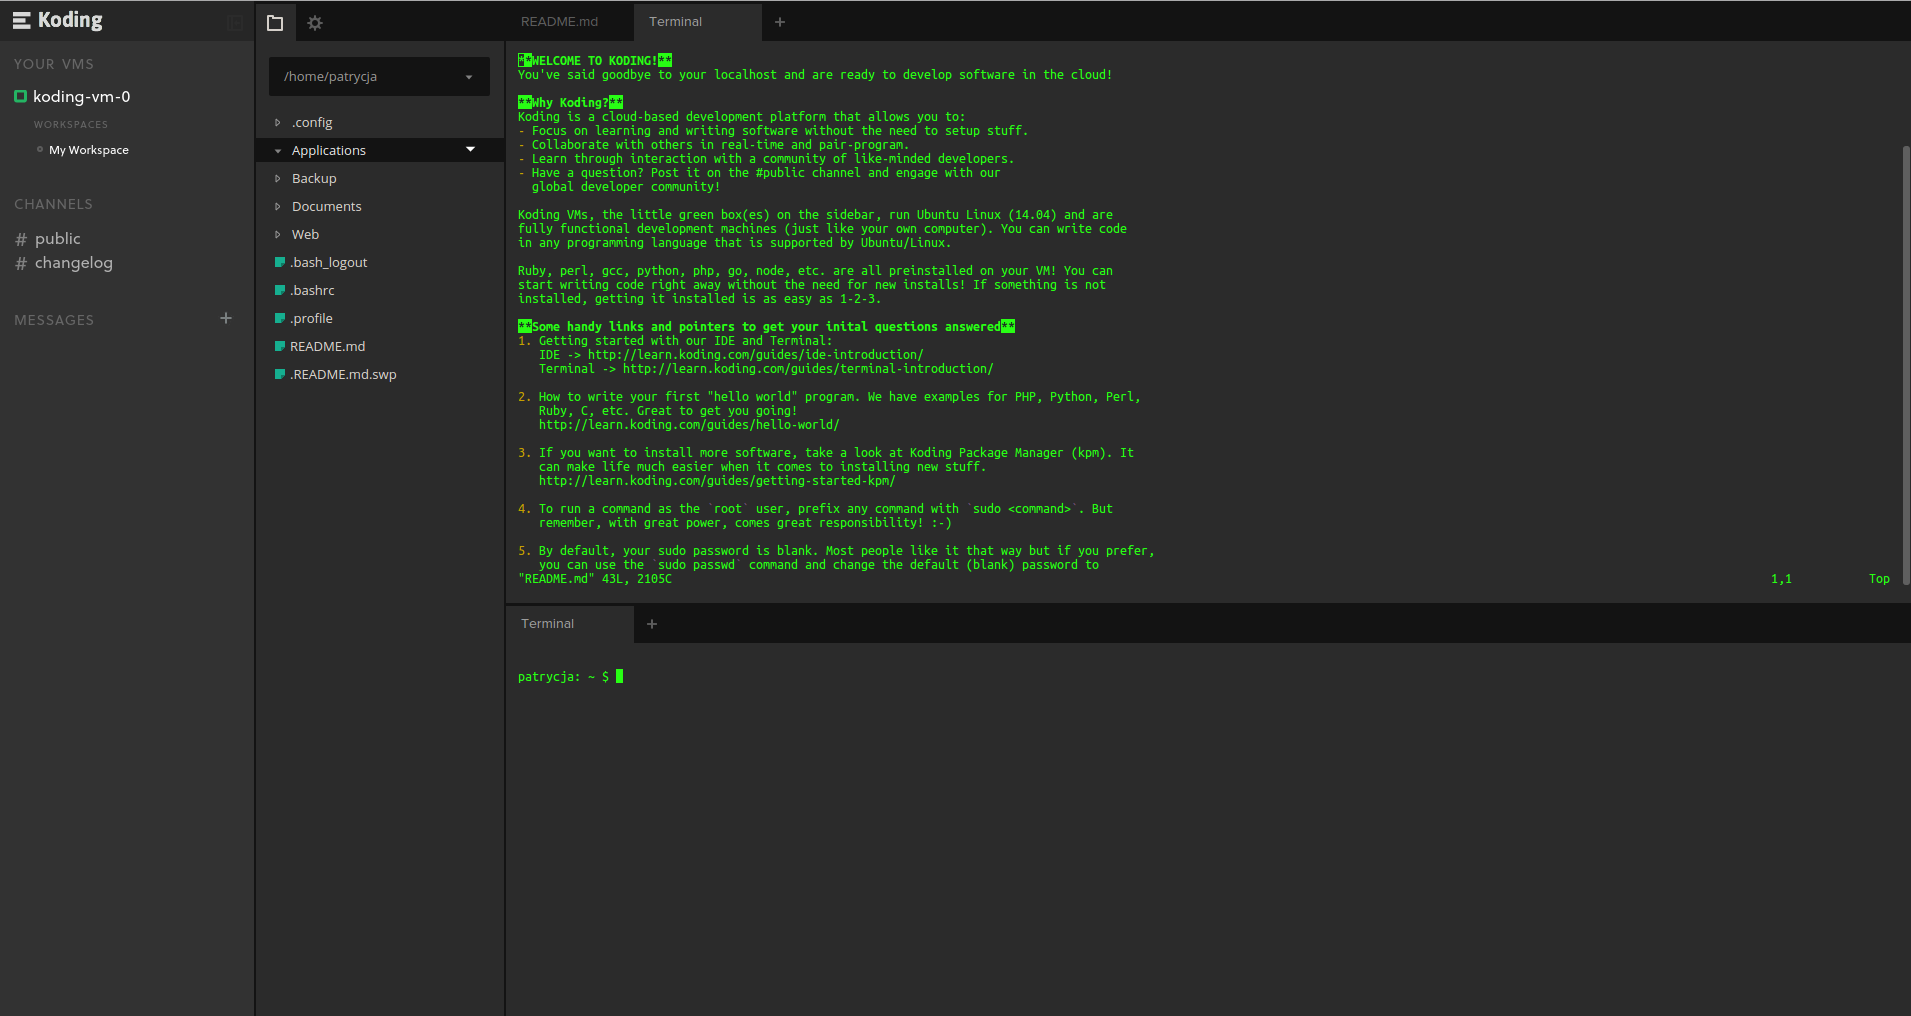
Task: Switch to the README.md tab
Action: pos(559,22)
